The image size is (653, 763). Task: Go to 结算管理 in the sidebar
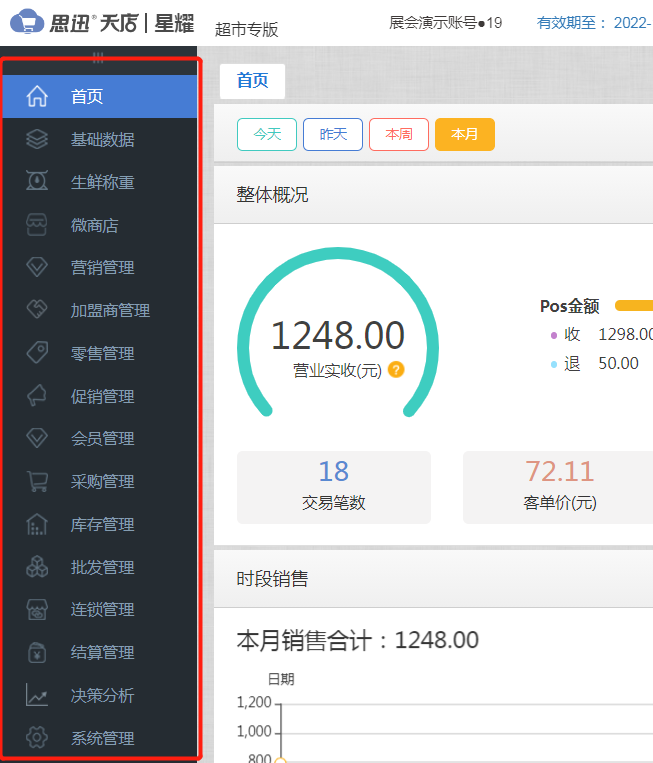(100, 652)
